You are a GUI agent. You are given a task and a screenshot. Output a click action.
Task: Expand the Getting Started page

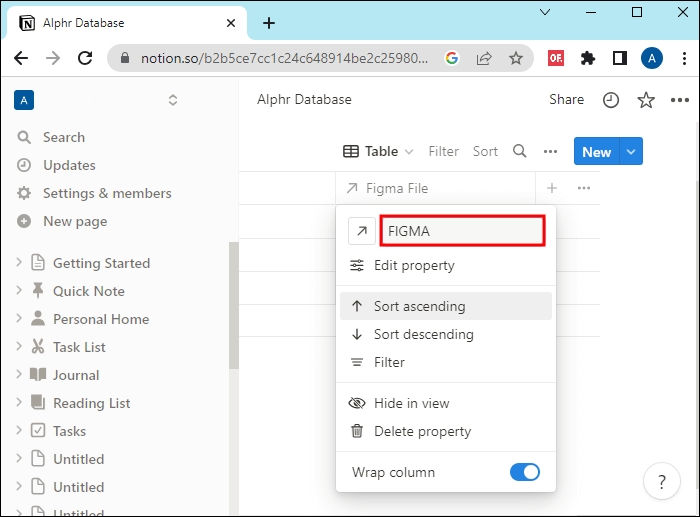click(19, 263)
